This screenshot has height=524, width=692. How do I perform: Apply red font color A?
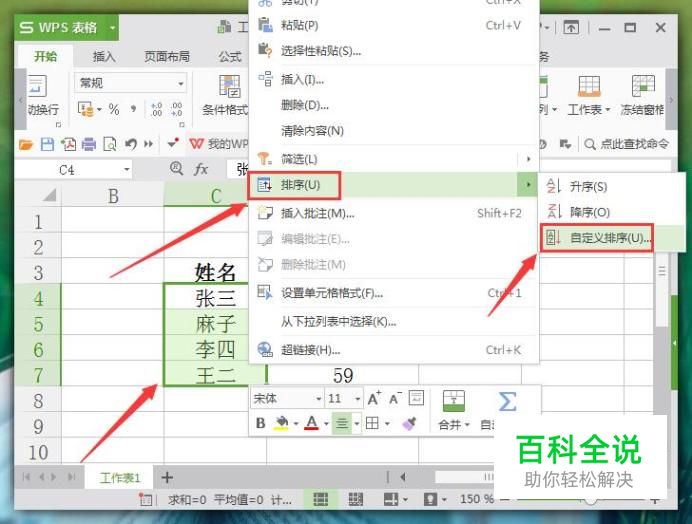(x=312, y=423)
